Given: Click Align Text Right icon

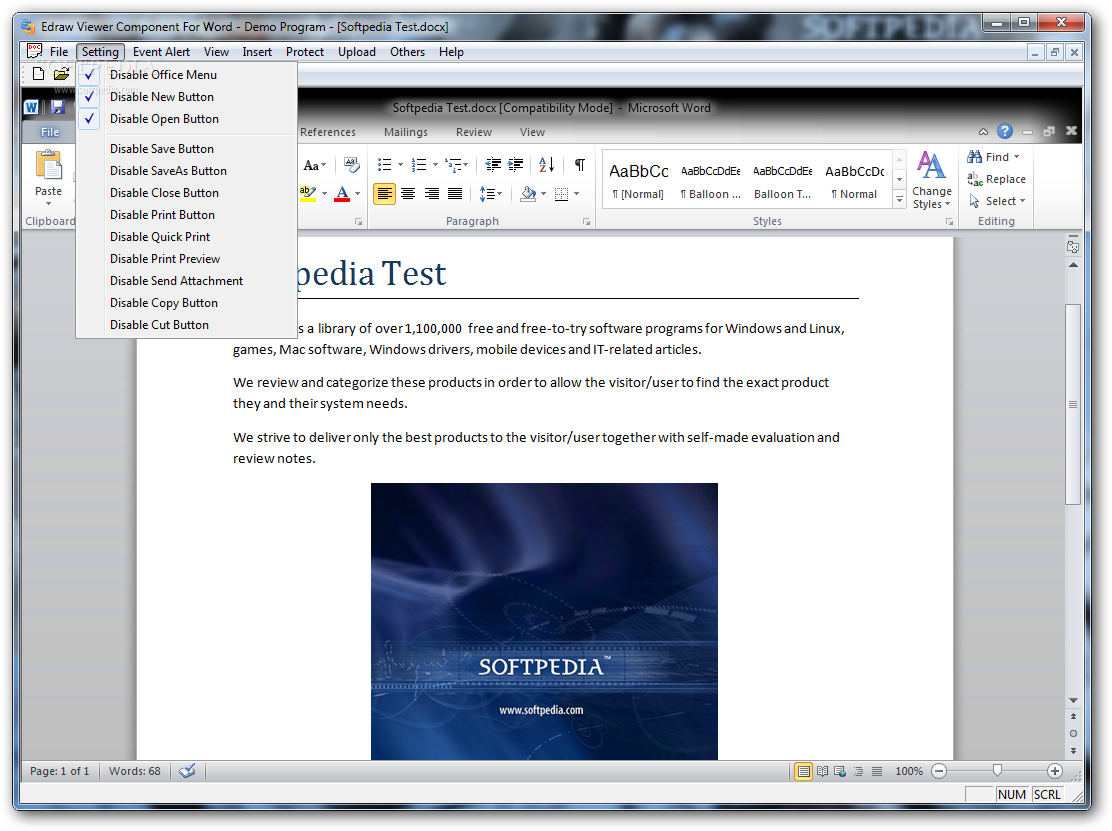Looking at the screenshot, I should click(431, 194).
